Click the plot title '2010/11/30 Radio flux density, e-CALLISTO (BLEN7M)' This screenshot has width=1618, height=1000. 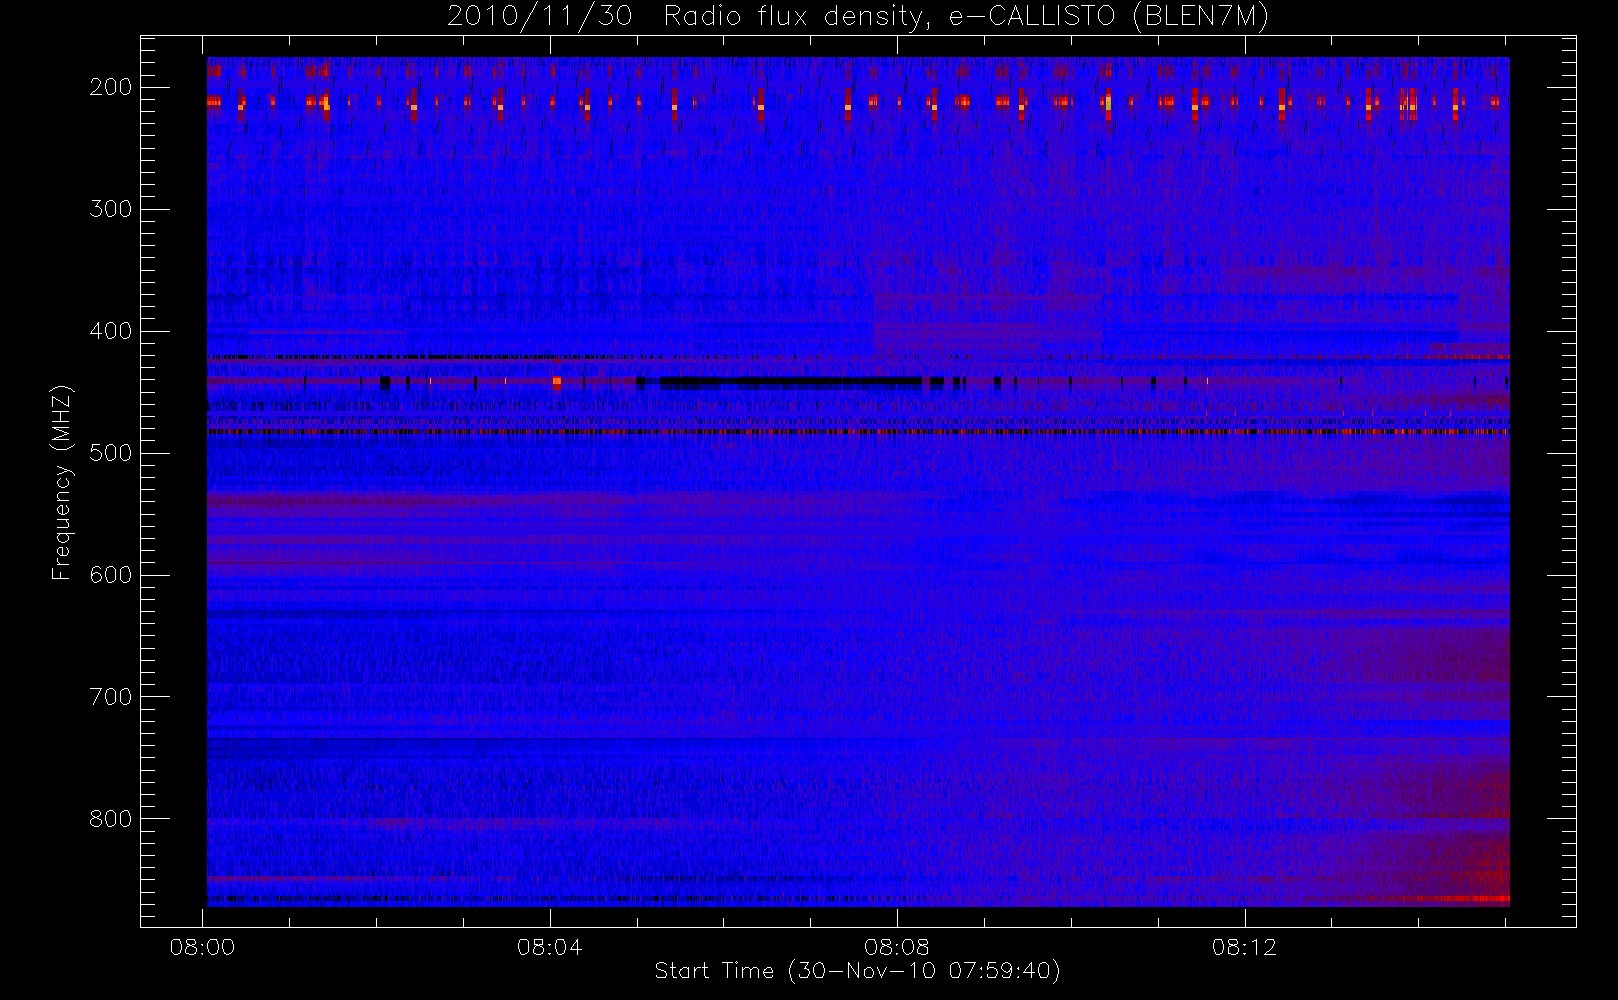tap(858, 17)
